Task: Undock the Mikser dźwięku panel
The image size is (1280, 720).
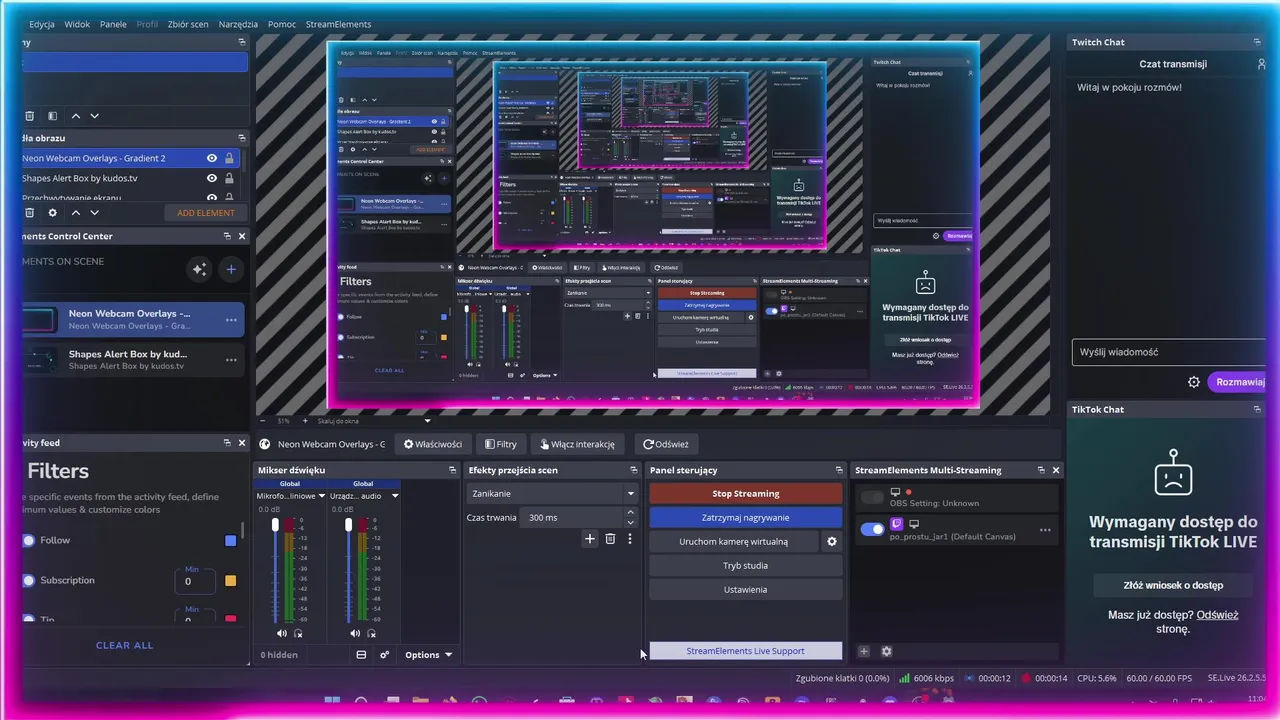Action: click(452, 470)
